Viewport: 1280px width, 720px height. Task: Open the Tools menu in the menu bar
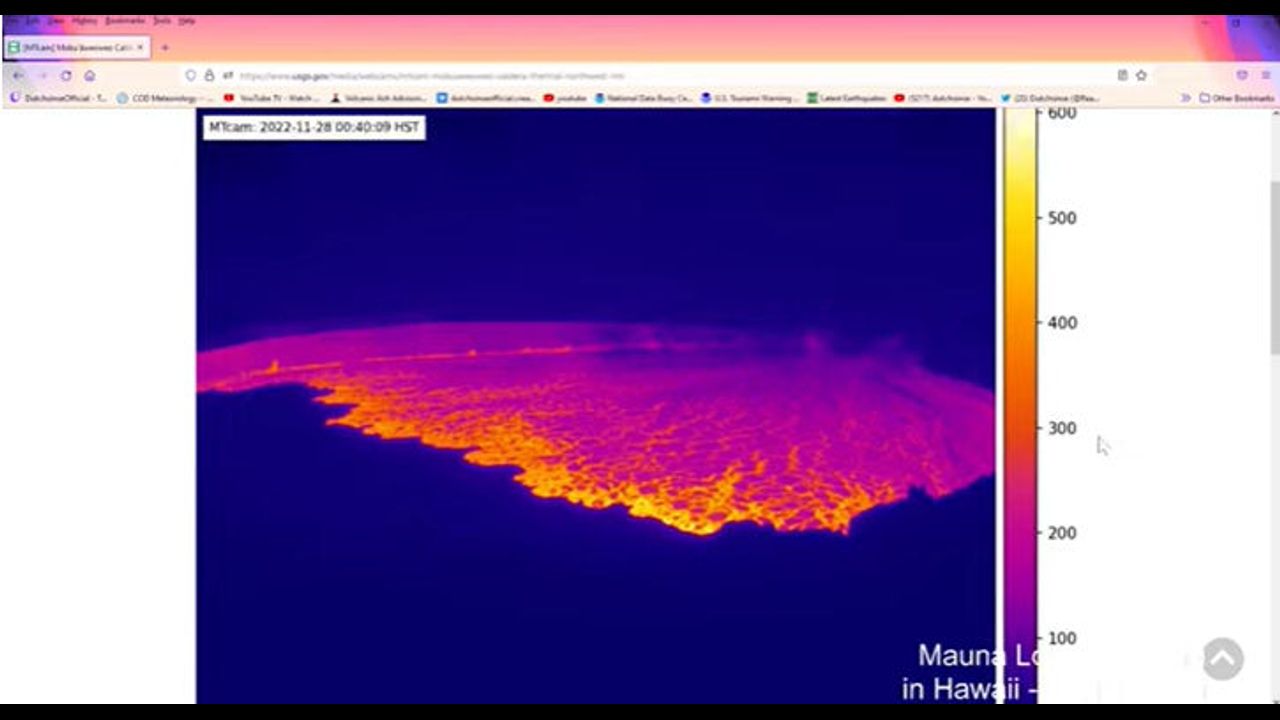[x=161, y=21]
